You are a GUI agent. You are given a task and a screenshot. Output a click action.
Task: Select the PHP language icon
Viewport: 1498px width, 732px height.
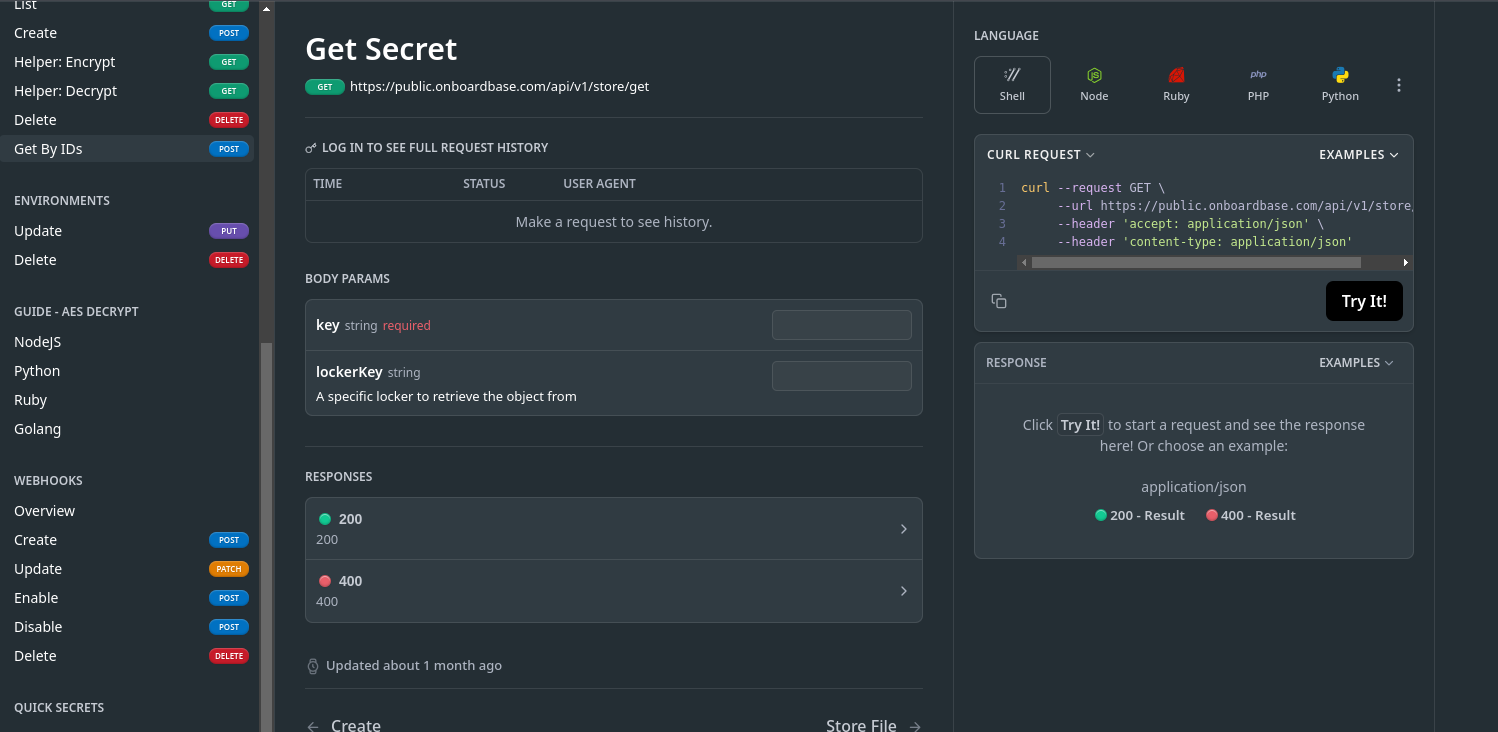[1258, 85]
